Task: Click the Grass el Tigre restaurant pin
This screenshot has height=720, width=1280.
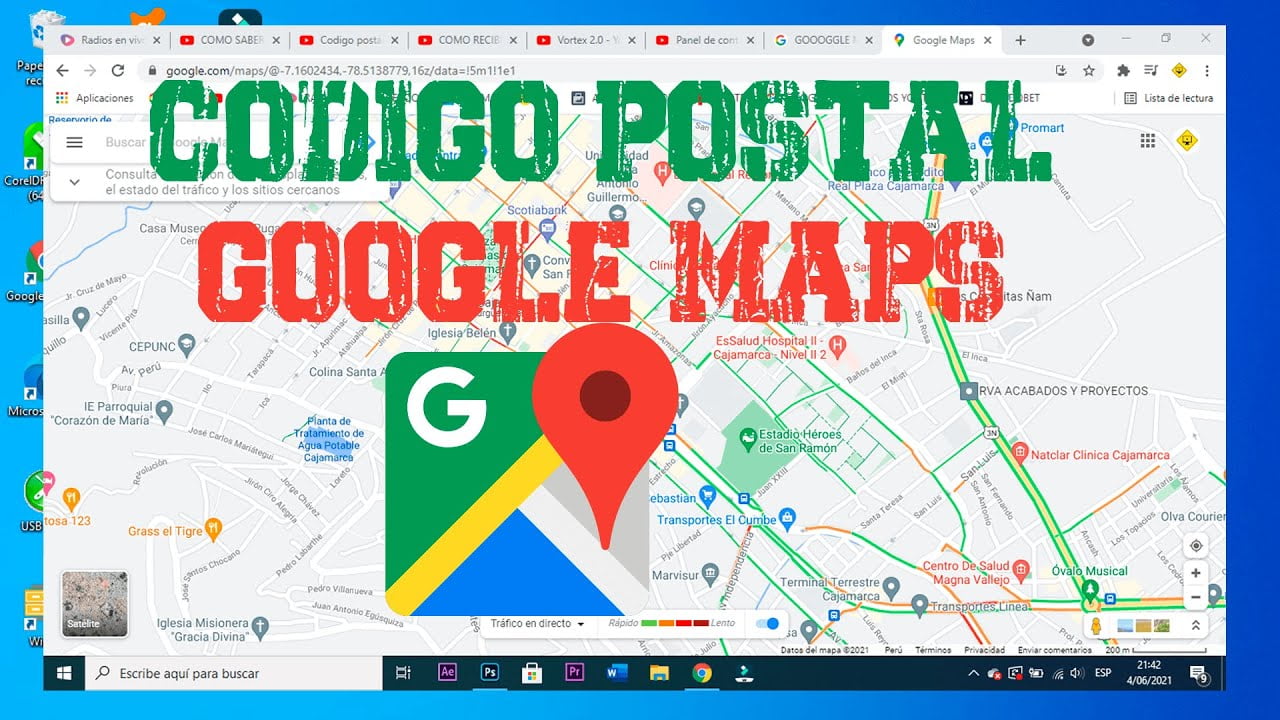Action: [212, 529]
